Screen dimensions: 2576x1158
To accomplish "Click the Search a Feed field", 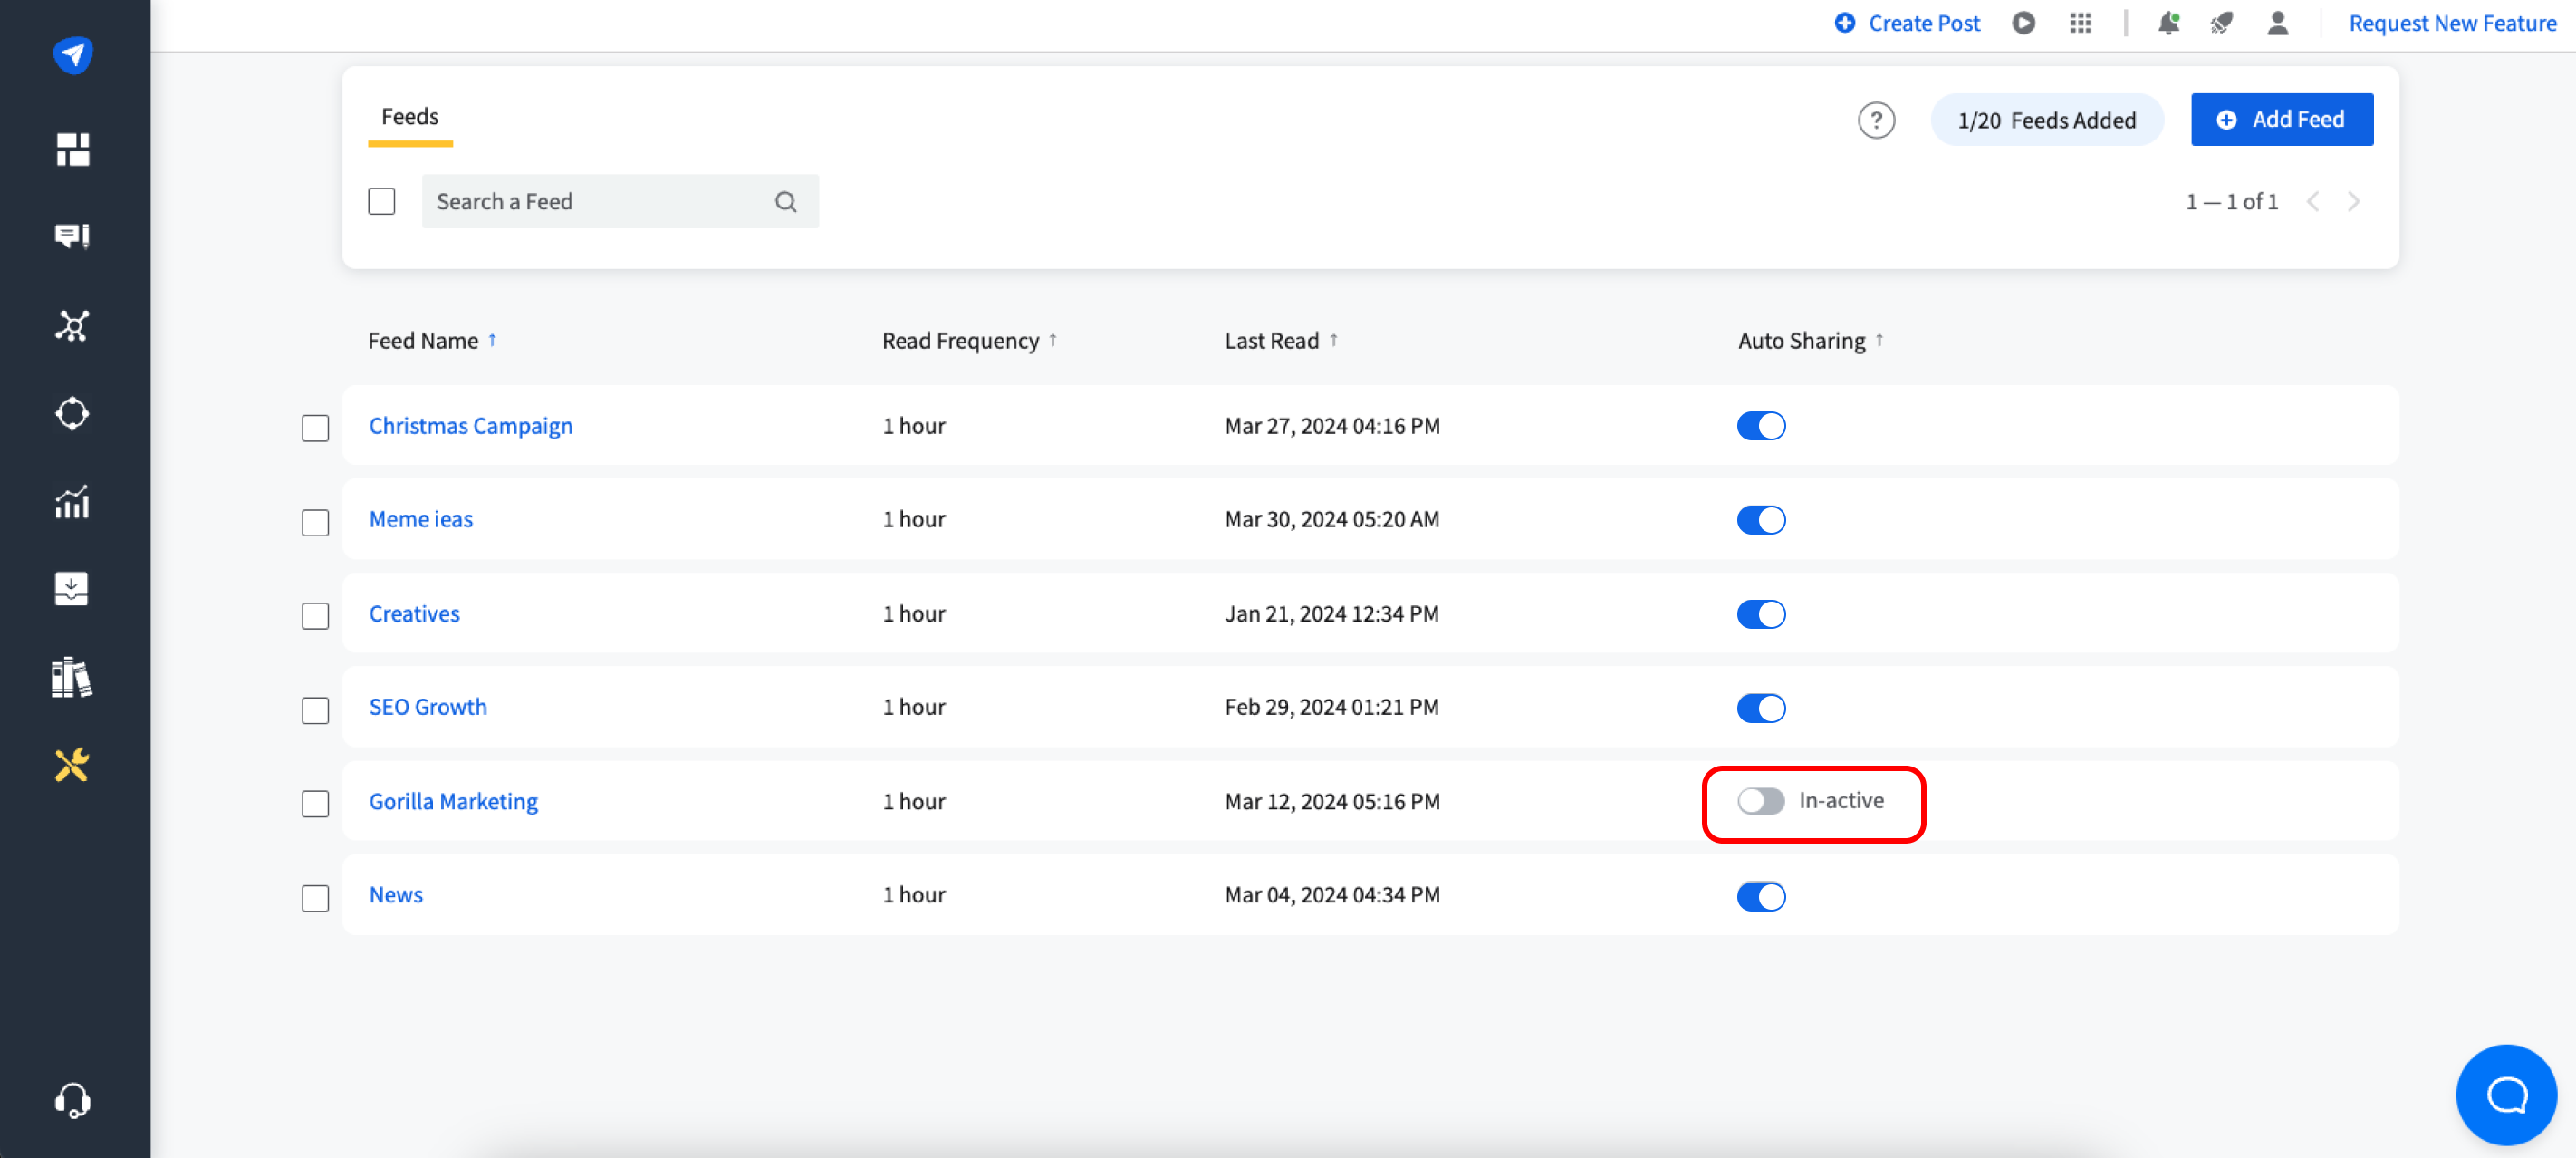I will click(x=600, y=202).
